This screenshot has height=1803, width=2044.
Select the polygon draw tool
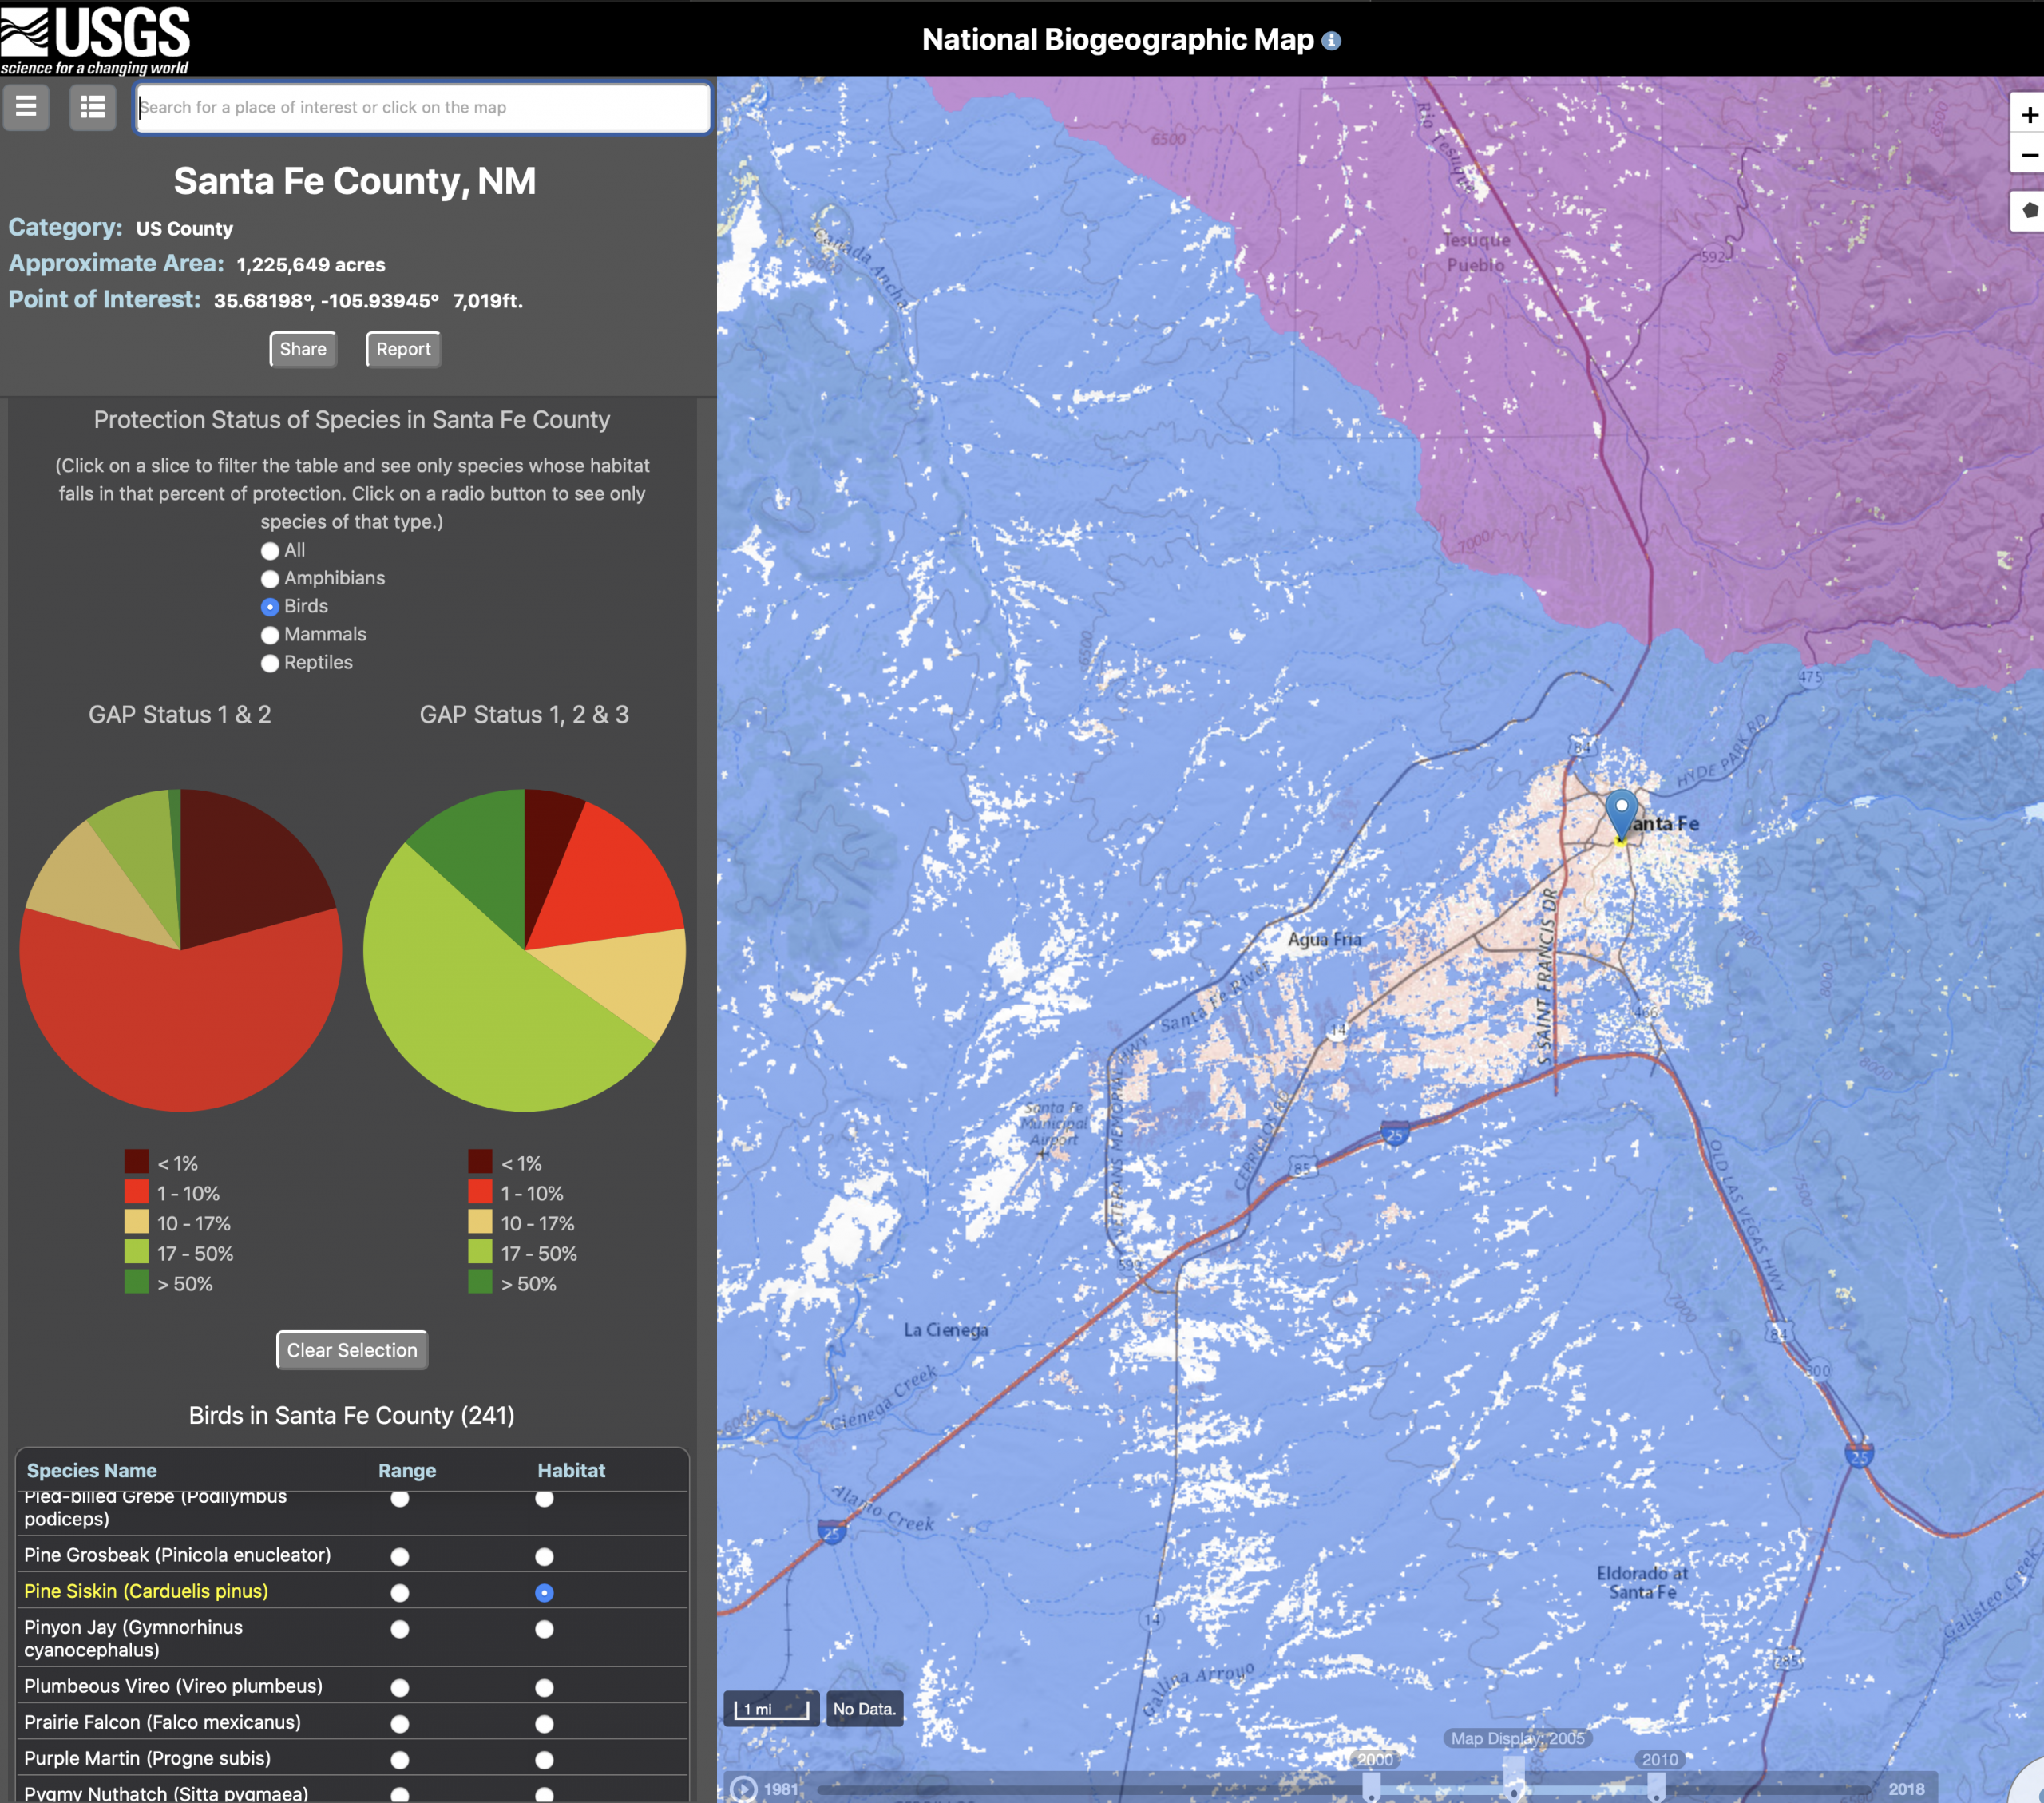pyautogui.click(x=2029, y=211)
